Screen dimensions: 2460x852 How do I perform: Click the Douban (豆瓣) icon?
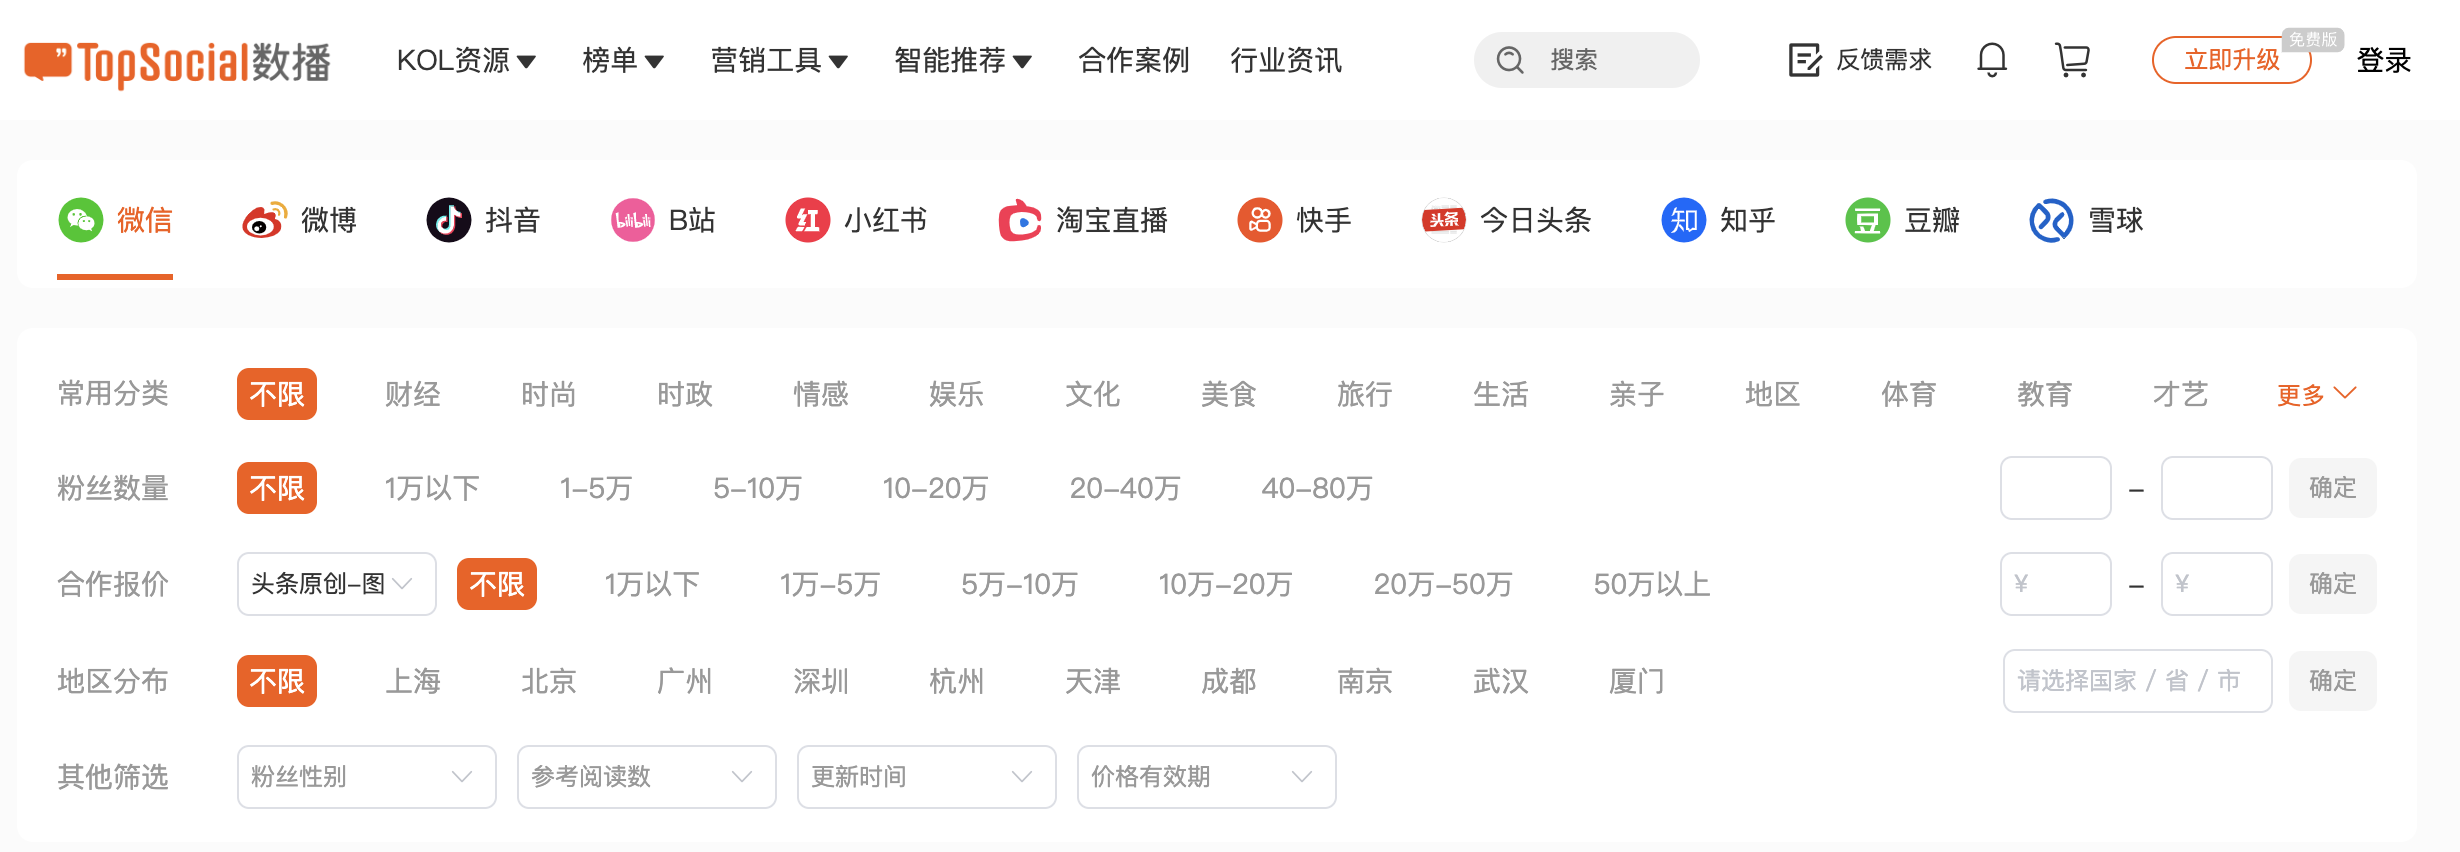tap(1868, 220)
